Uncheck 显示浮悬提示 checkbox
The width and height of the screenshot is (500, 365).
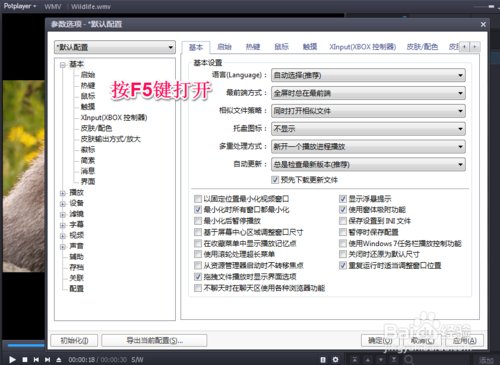pyautogui.click(x=343, y=199)
